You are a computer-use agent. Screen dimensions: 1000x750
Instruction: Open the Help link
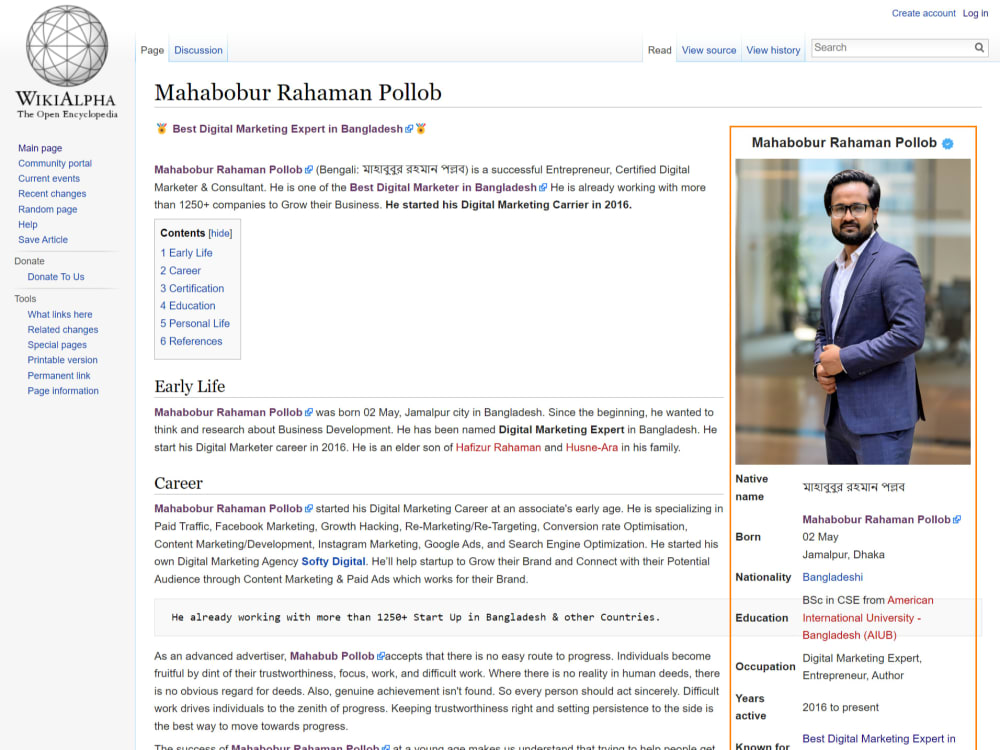click(x=28, y=224)
